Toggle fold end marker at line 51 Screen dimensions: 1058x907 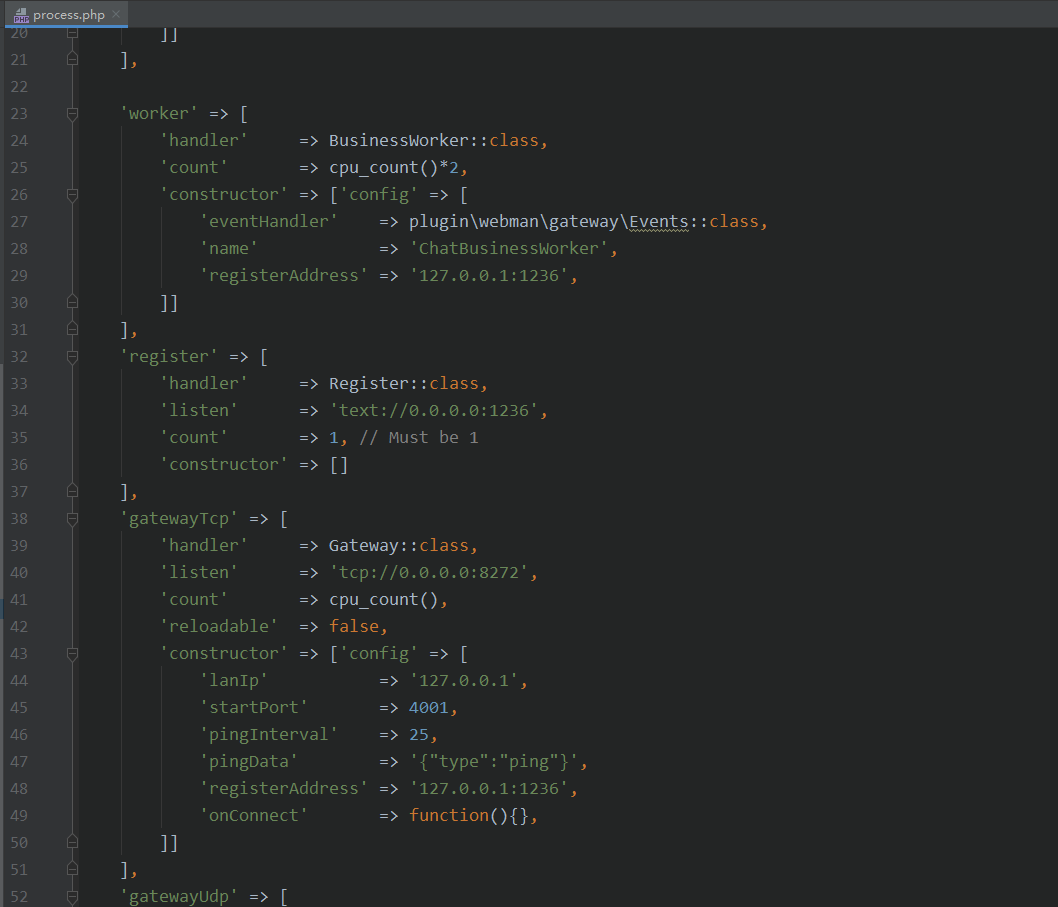pos(72,869)
